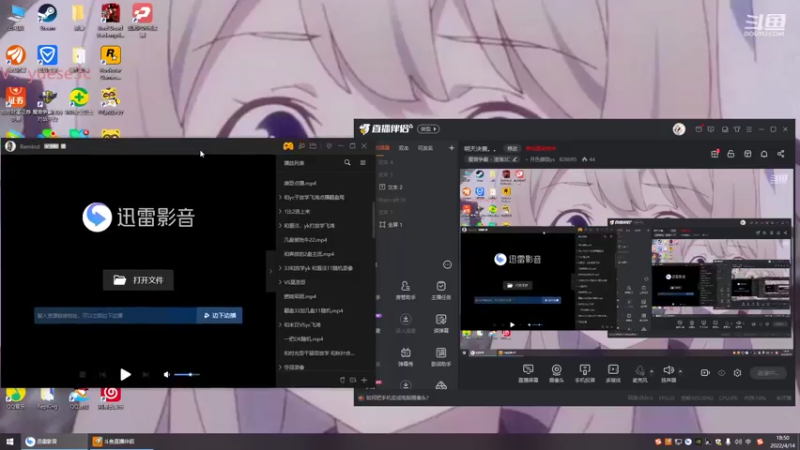Search the Xunlei playlist with magnifier icon

point(347,163)
